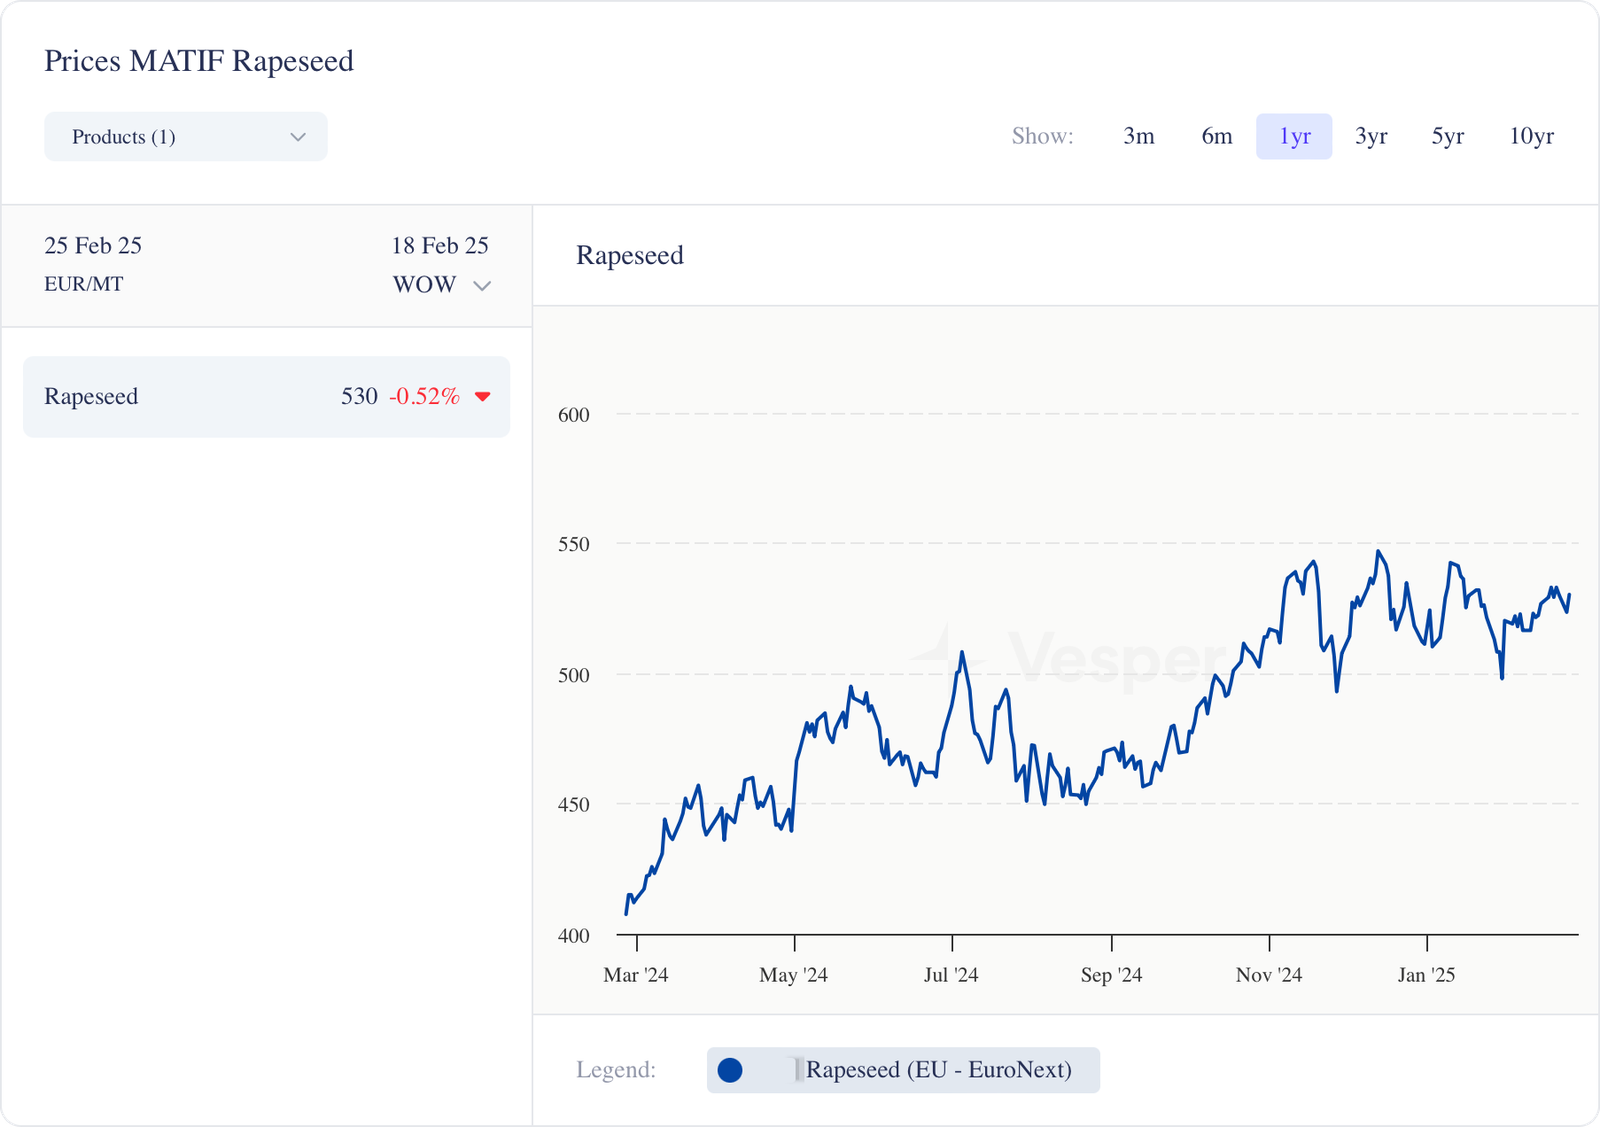Choose the 5yr time range

(1447, 136)
